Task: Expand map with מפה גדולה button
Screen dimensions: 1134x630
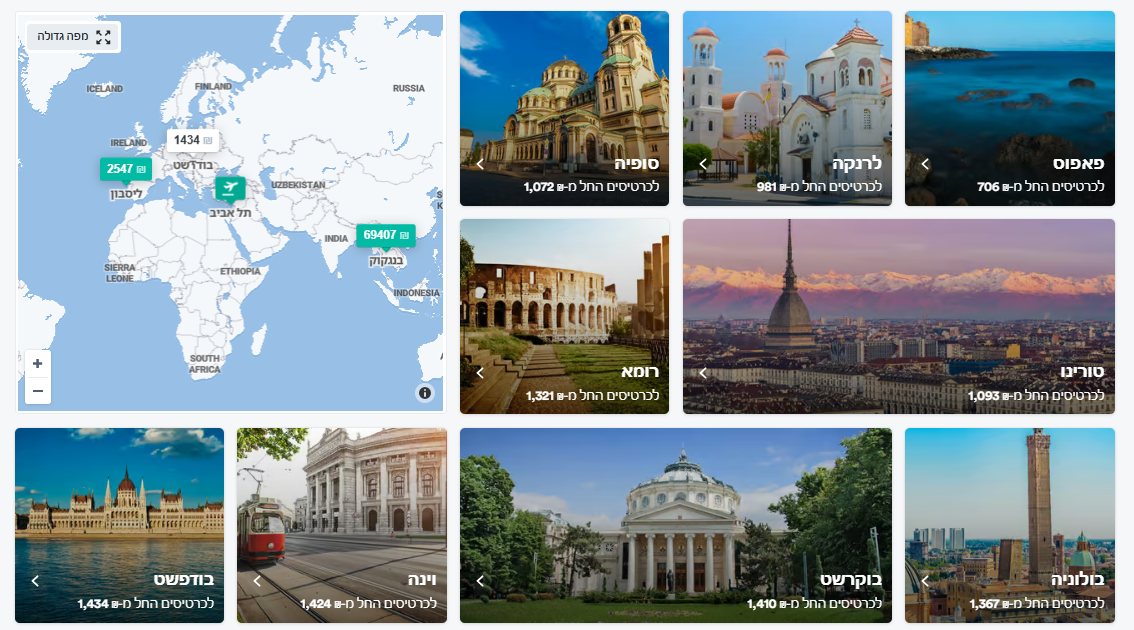Action: pos(74,36)
